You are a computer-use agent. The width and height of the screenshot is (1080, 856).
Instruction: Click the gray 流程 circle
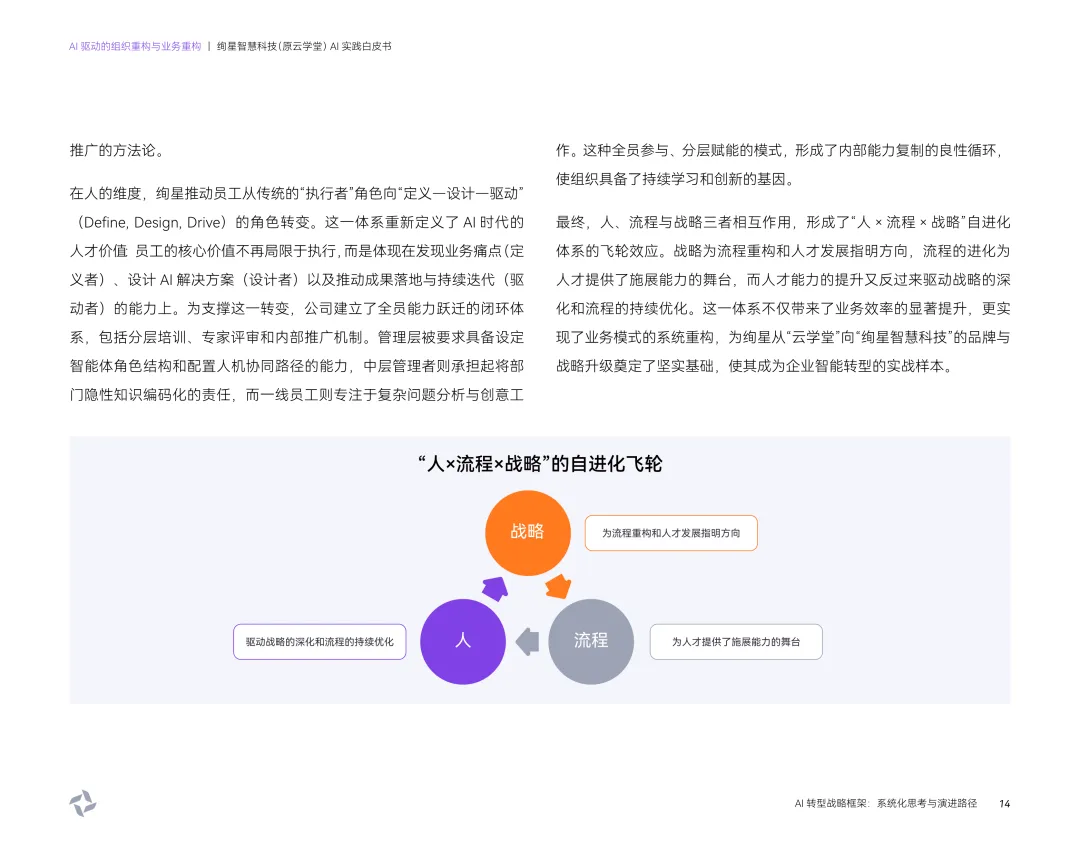coord(591,641)
